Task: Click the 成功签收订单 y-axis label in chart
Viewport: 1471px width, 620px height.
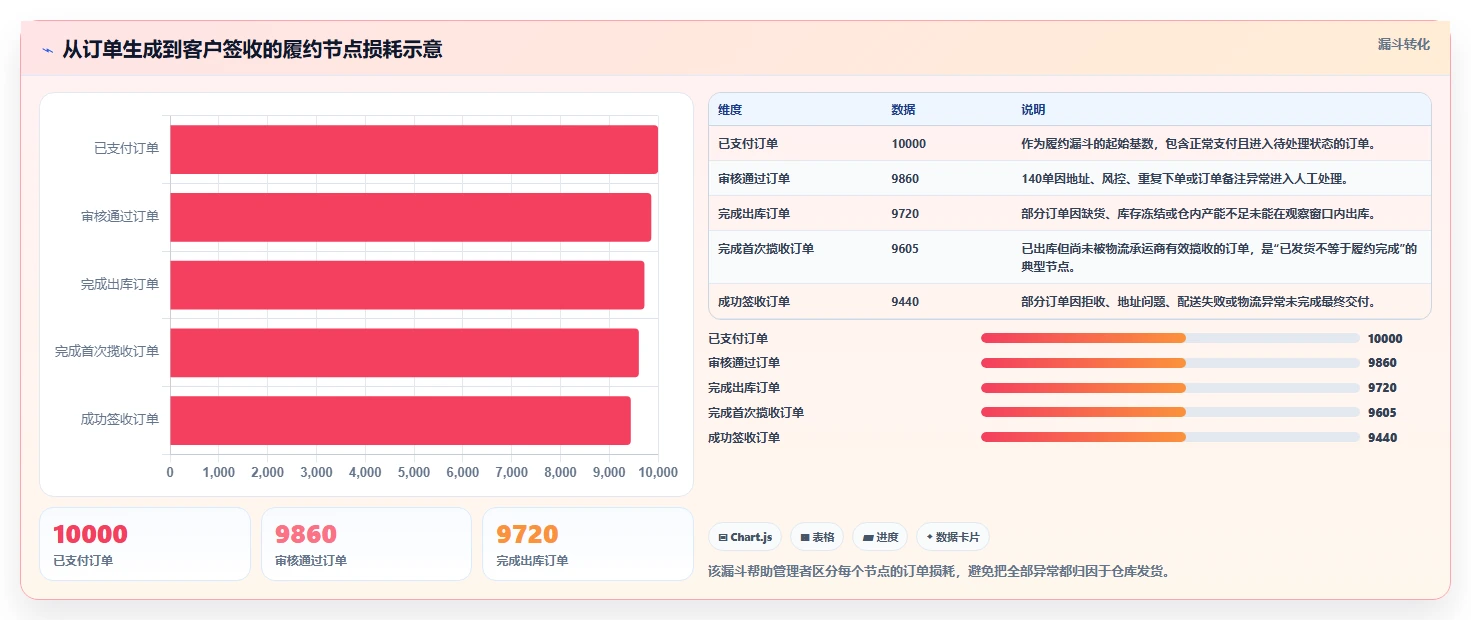Action: [120, 420]
